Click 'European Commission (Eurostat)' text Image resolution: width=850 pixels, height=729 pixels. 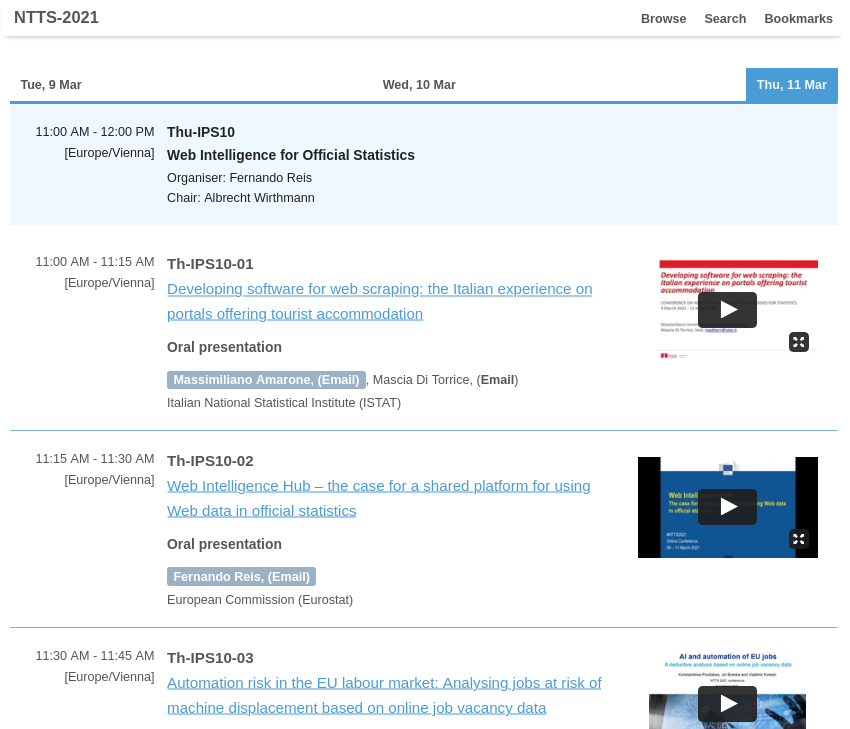pyautogui.click(x=260, y=599)
